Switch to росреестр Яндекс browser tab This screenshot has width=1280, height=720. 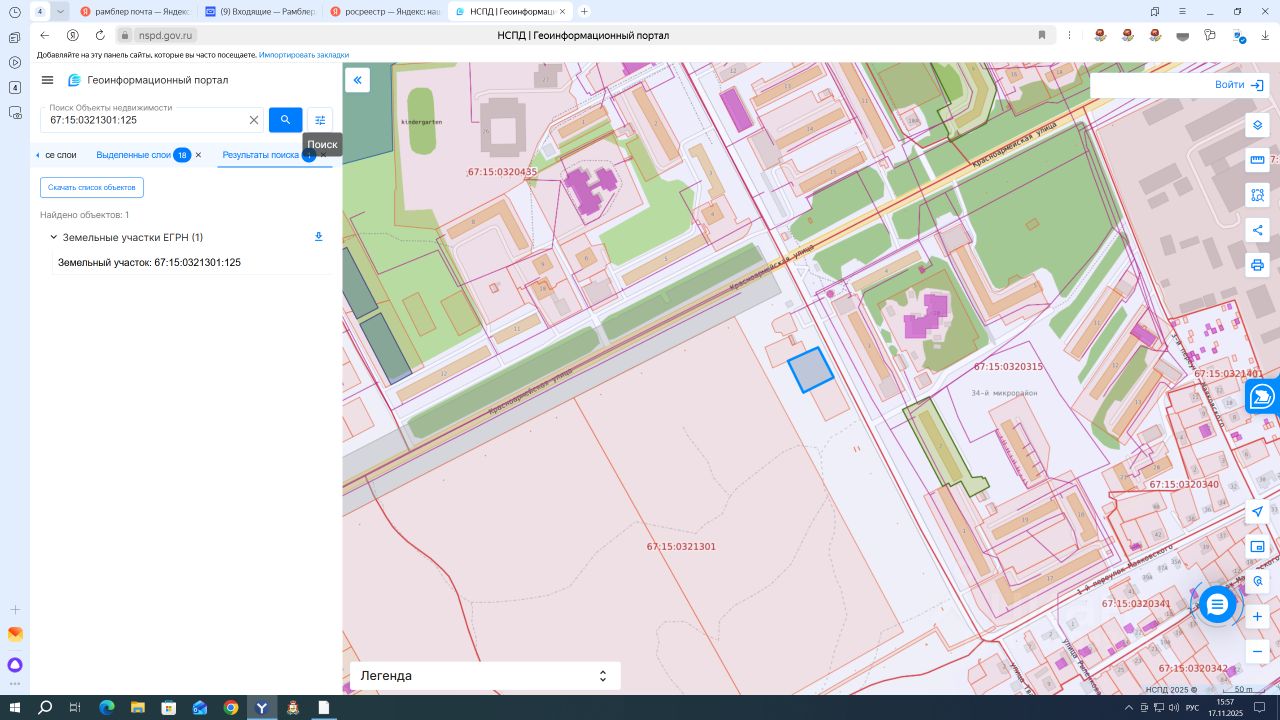[385, 11]
